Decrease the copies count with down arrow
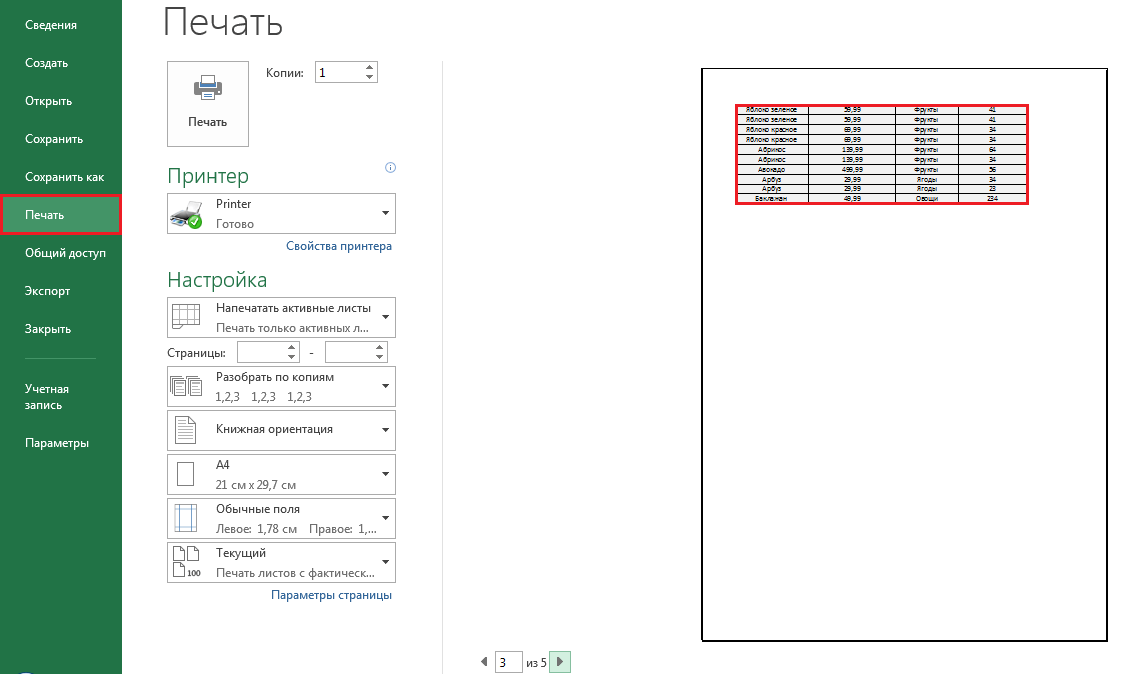 tap(370, 77)
